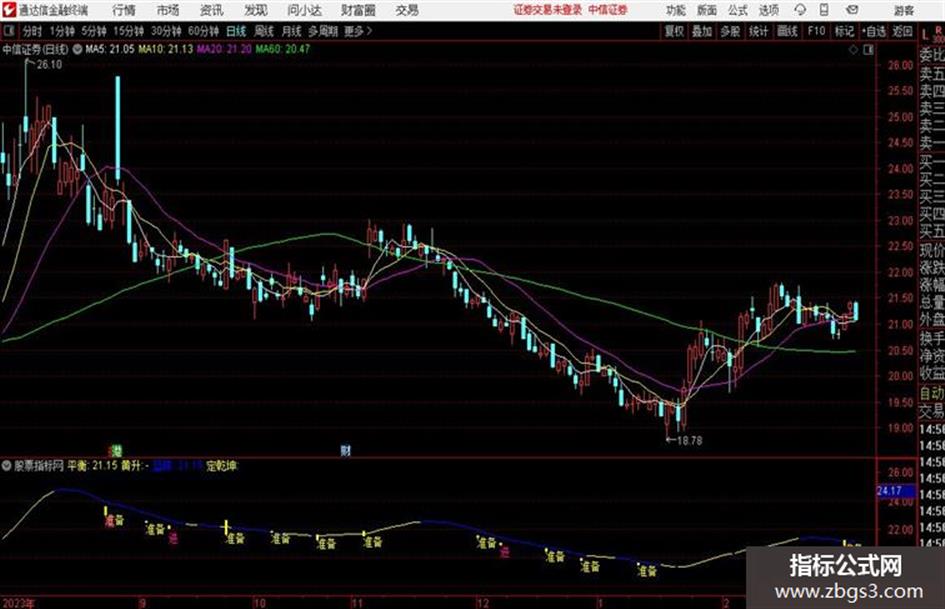The image size is (945, 609).
Task: Click the 平衡: 21.15 indicator value
Action: 92,466
